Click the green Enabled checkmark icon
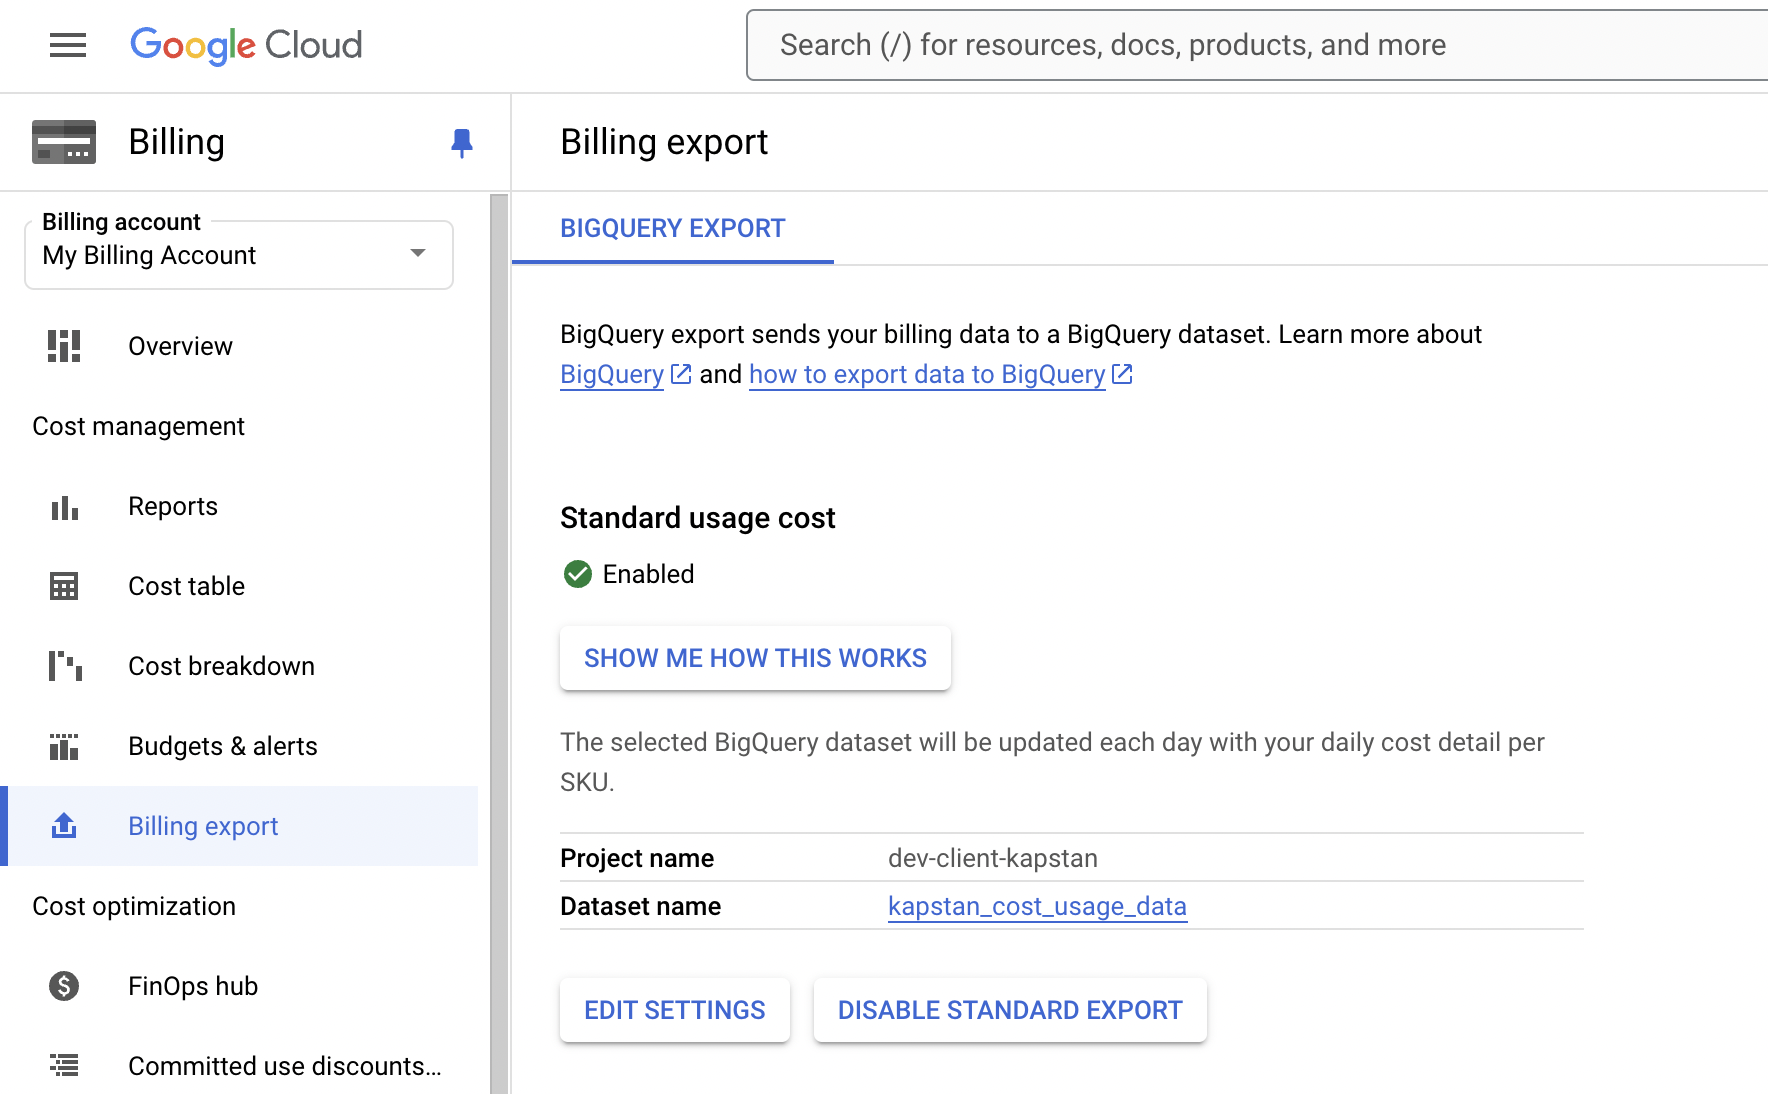 [578, 574]
